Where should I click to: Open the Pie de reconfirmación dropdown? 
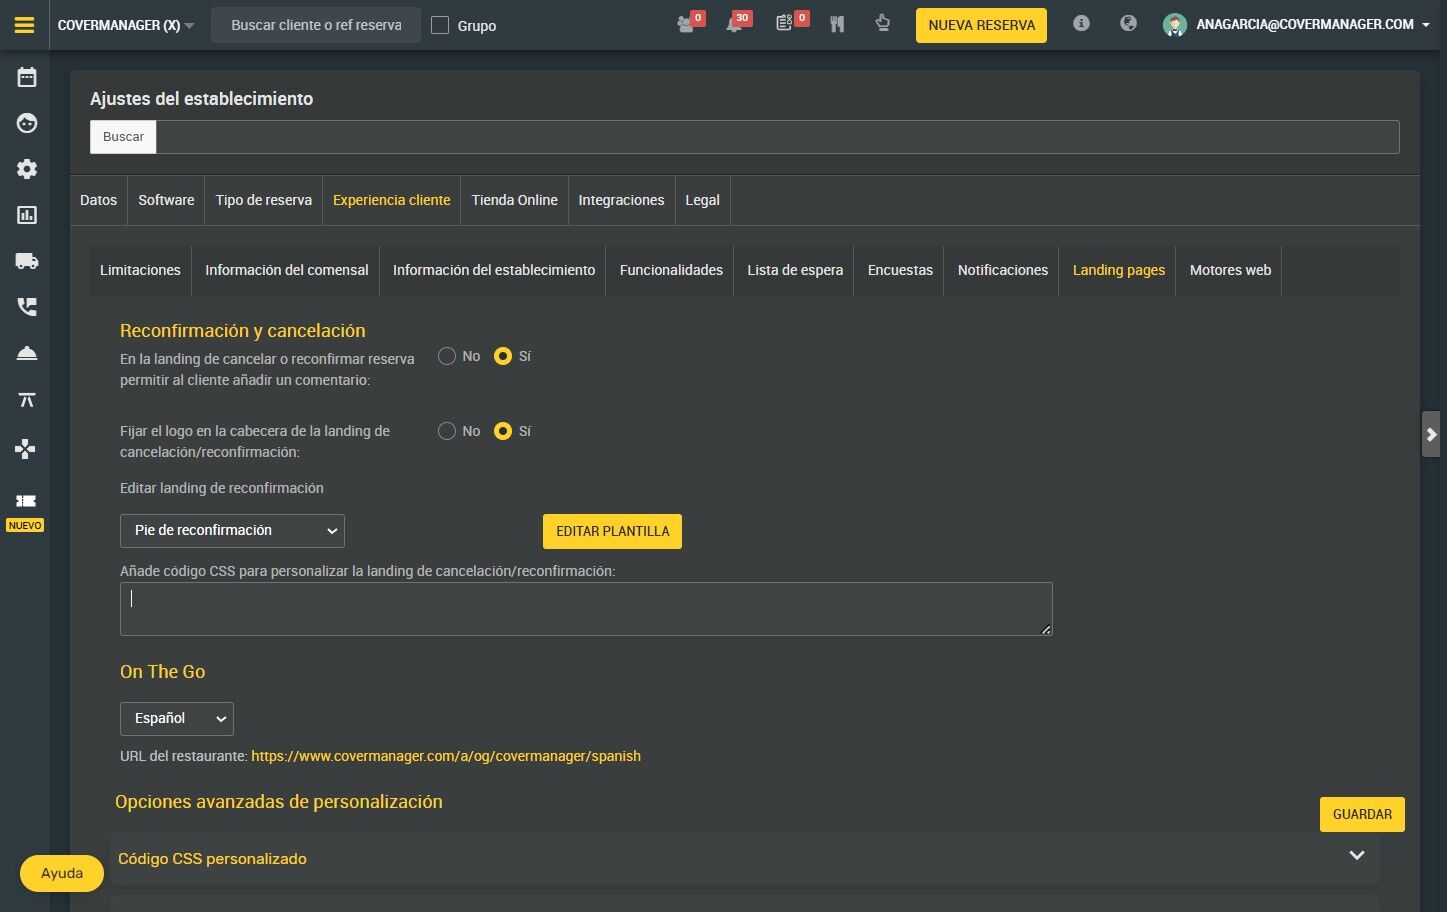tap(232, 531)
